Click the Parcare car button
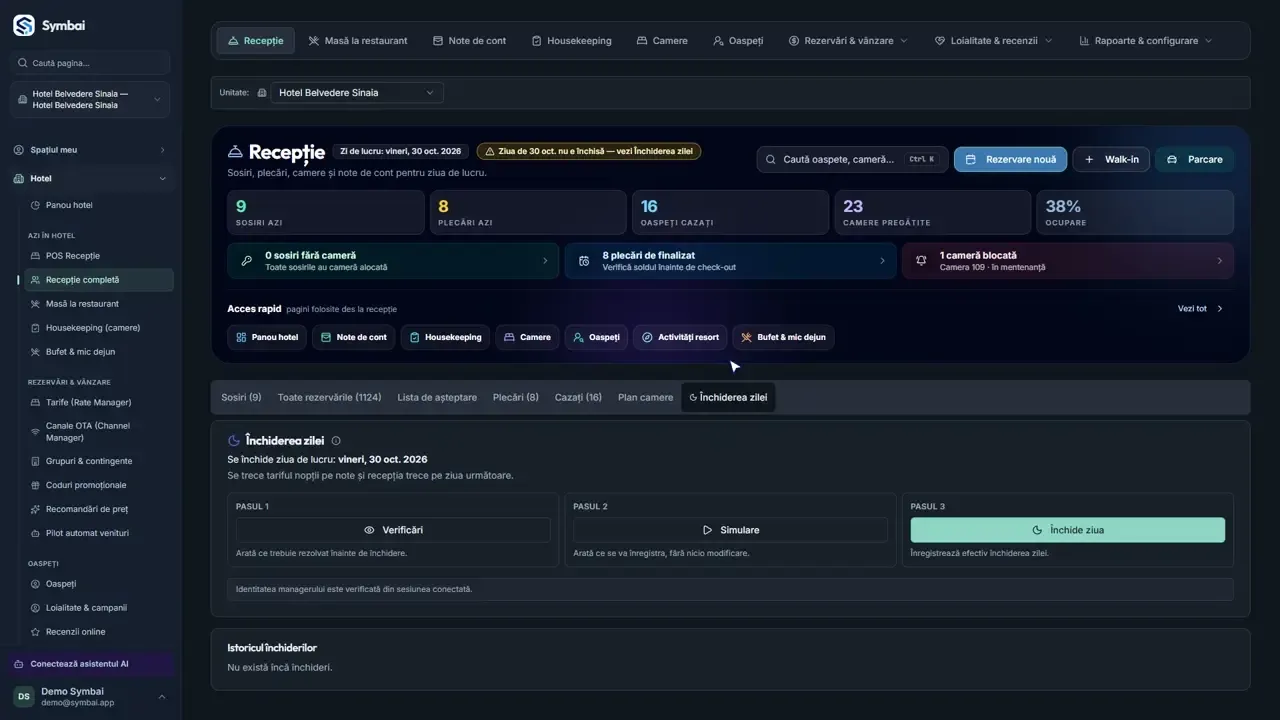The image size is (1280, 720). (x=1195, y=159)
